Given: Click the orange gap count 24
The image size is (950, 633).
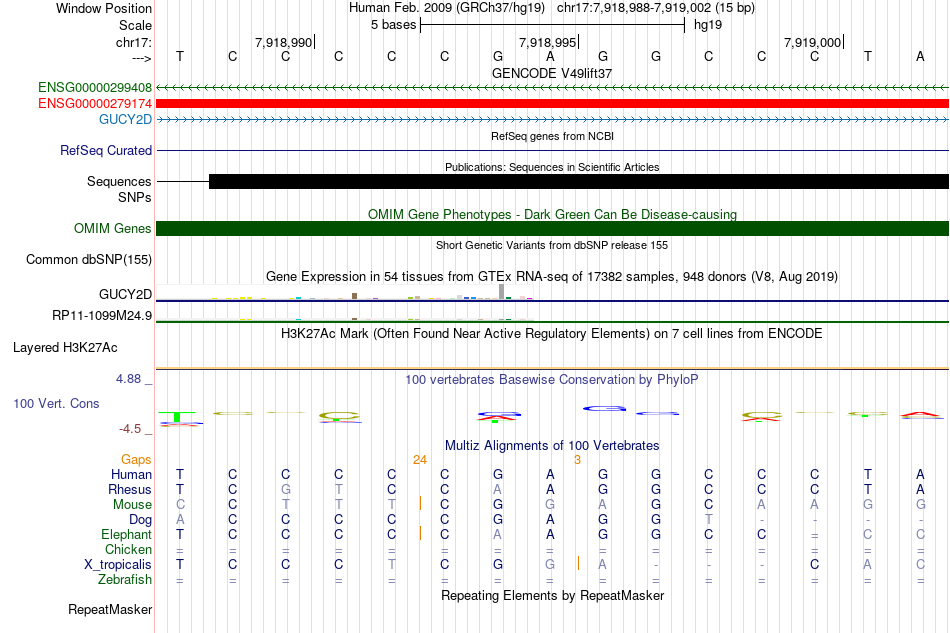Looking at the screenshot, I should pos(420,460).
